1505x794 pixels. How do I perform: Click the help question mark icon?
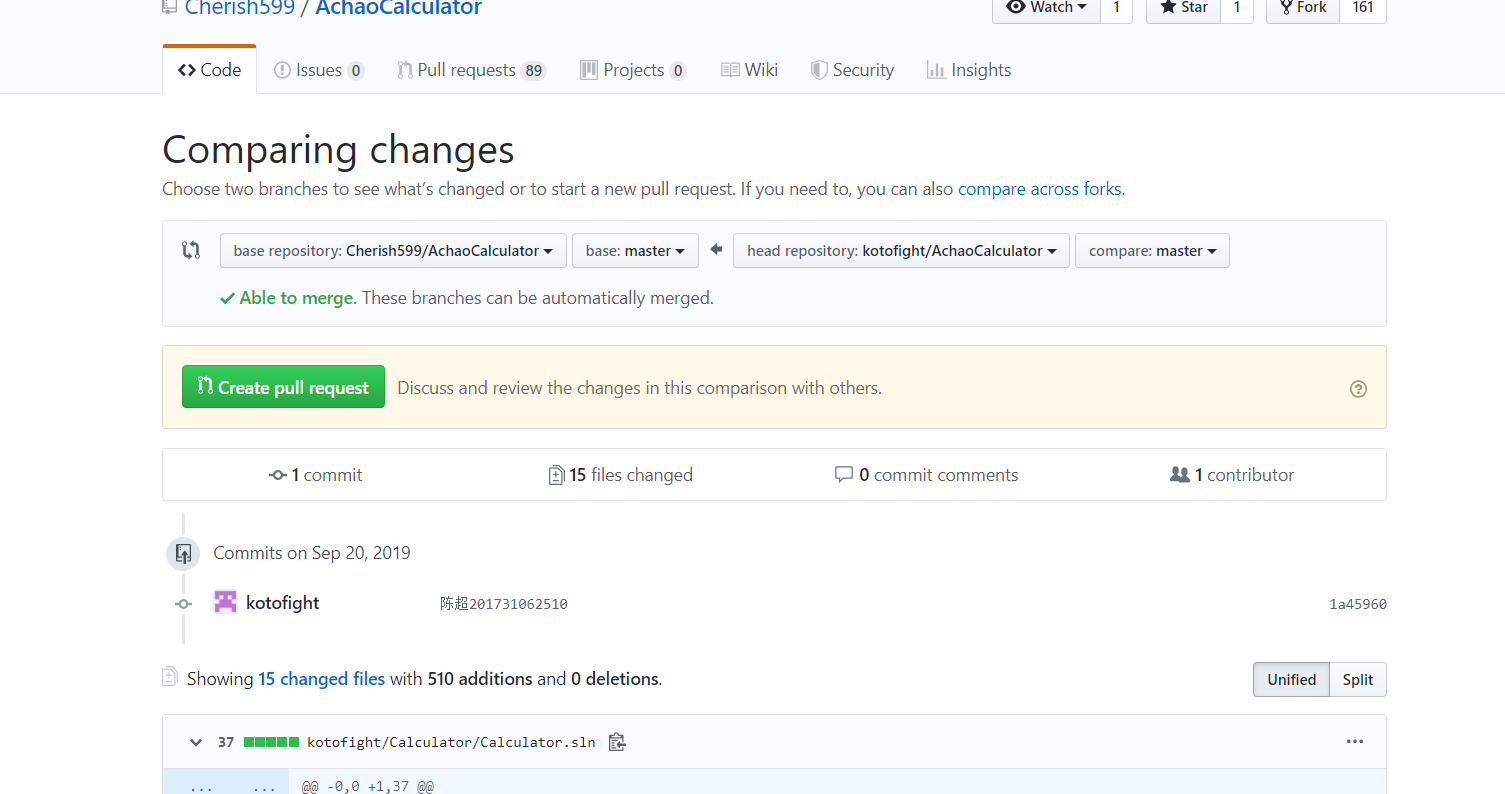1358,389
